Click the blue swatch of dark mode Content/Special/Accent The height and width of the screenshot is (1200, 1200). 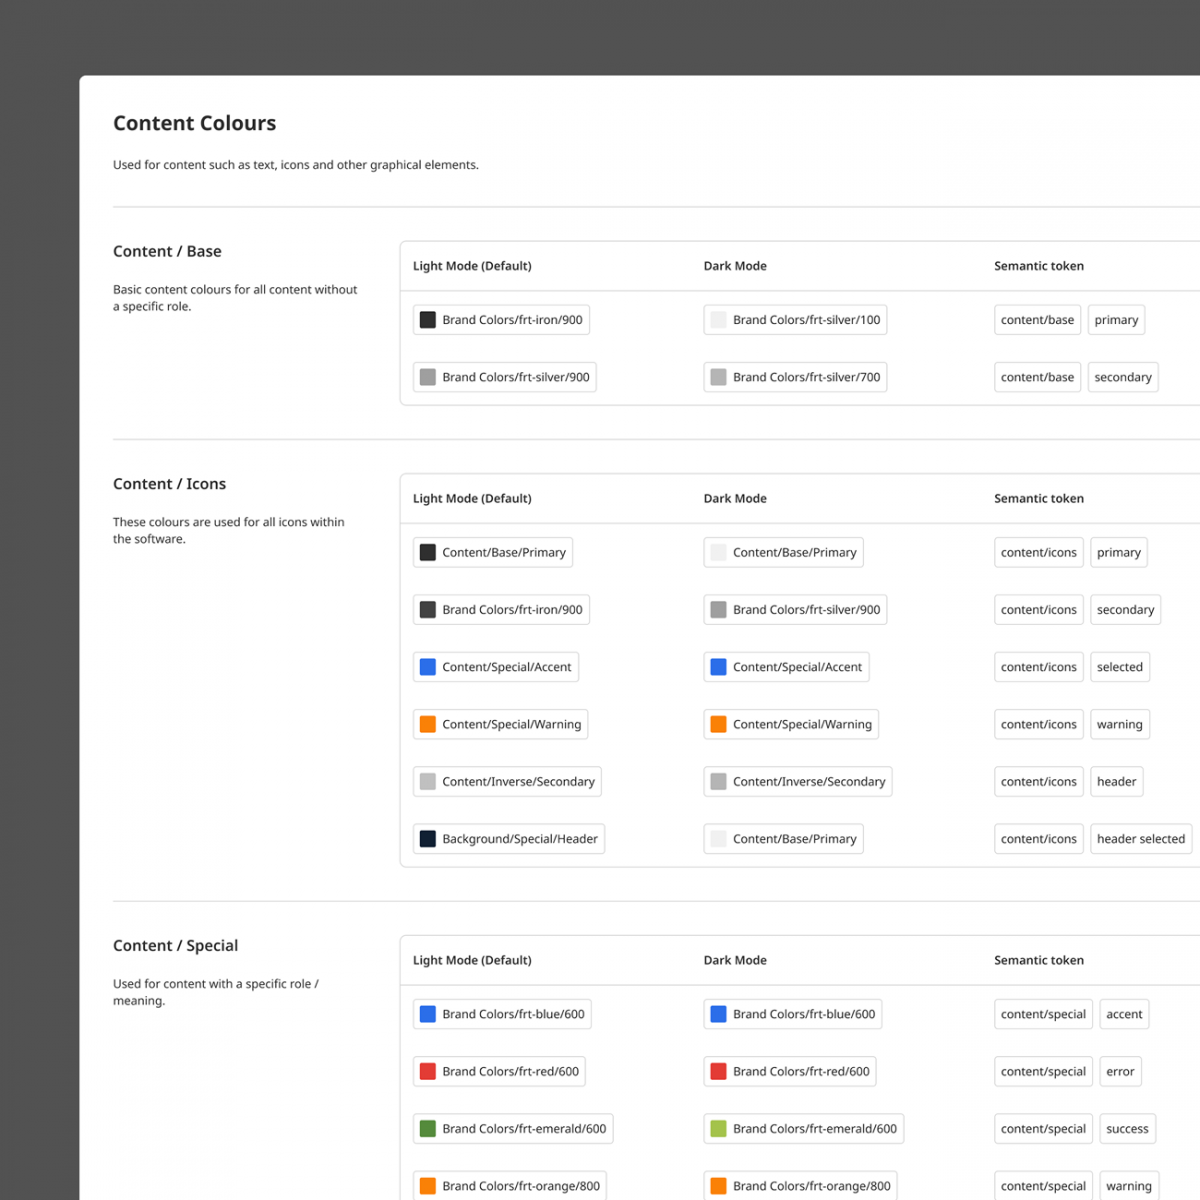718,667
